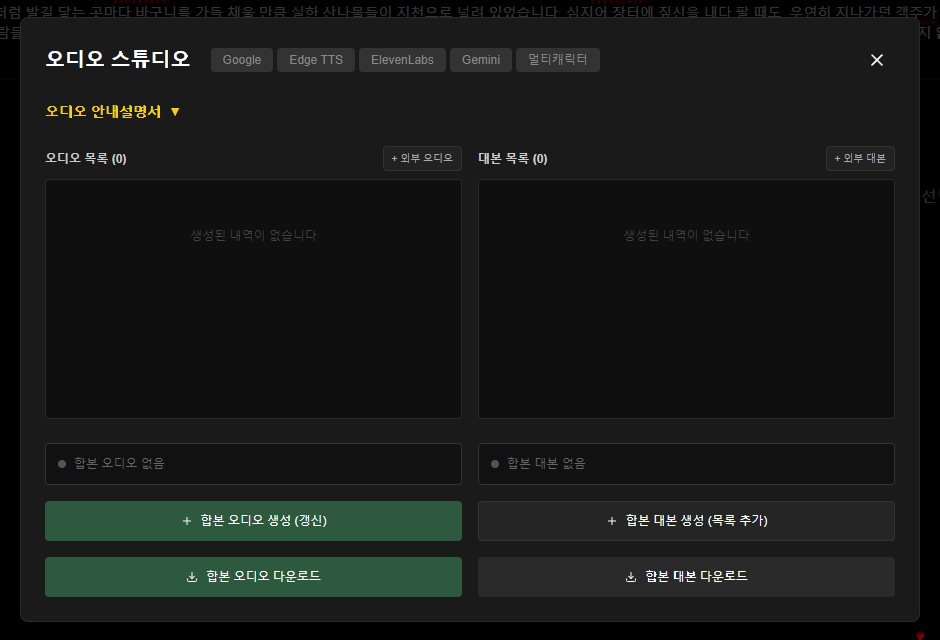Close the 오디오 스튜디오 dialog
940x640 pixels.
point(877,60)
